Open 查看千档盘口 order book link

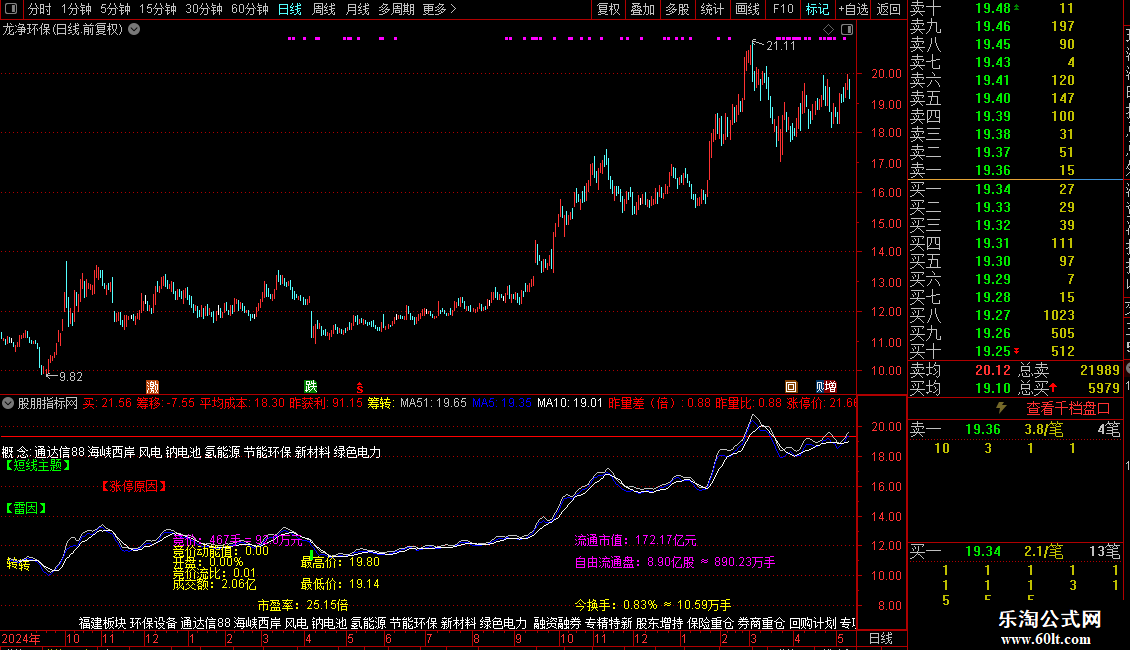click(x=1069, y=409)
